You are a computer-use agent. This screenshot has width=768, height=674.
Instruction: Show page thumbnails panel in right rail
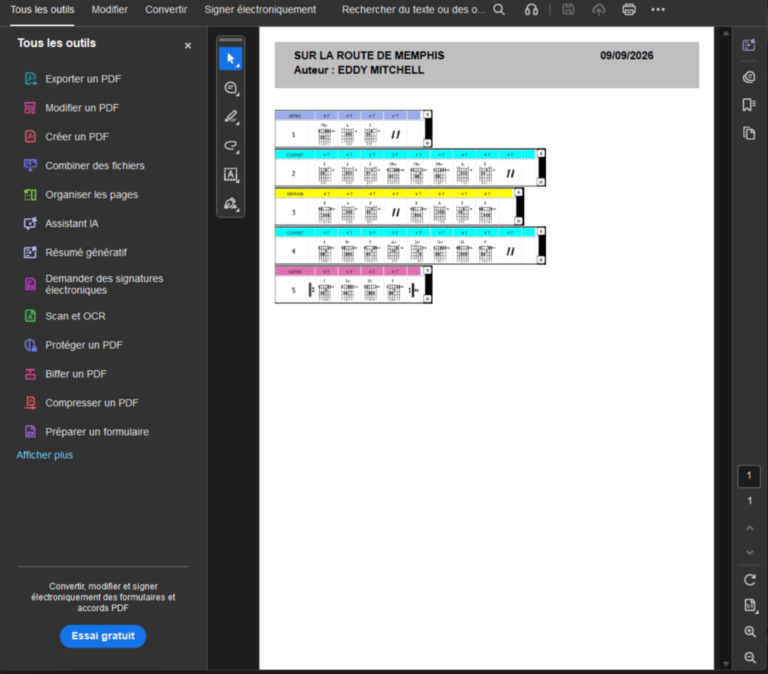click(749, 133)
